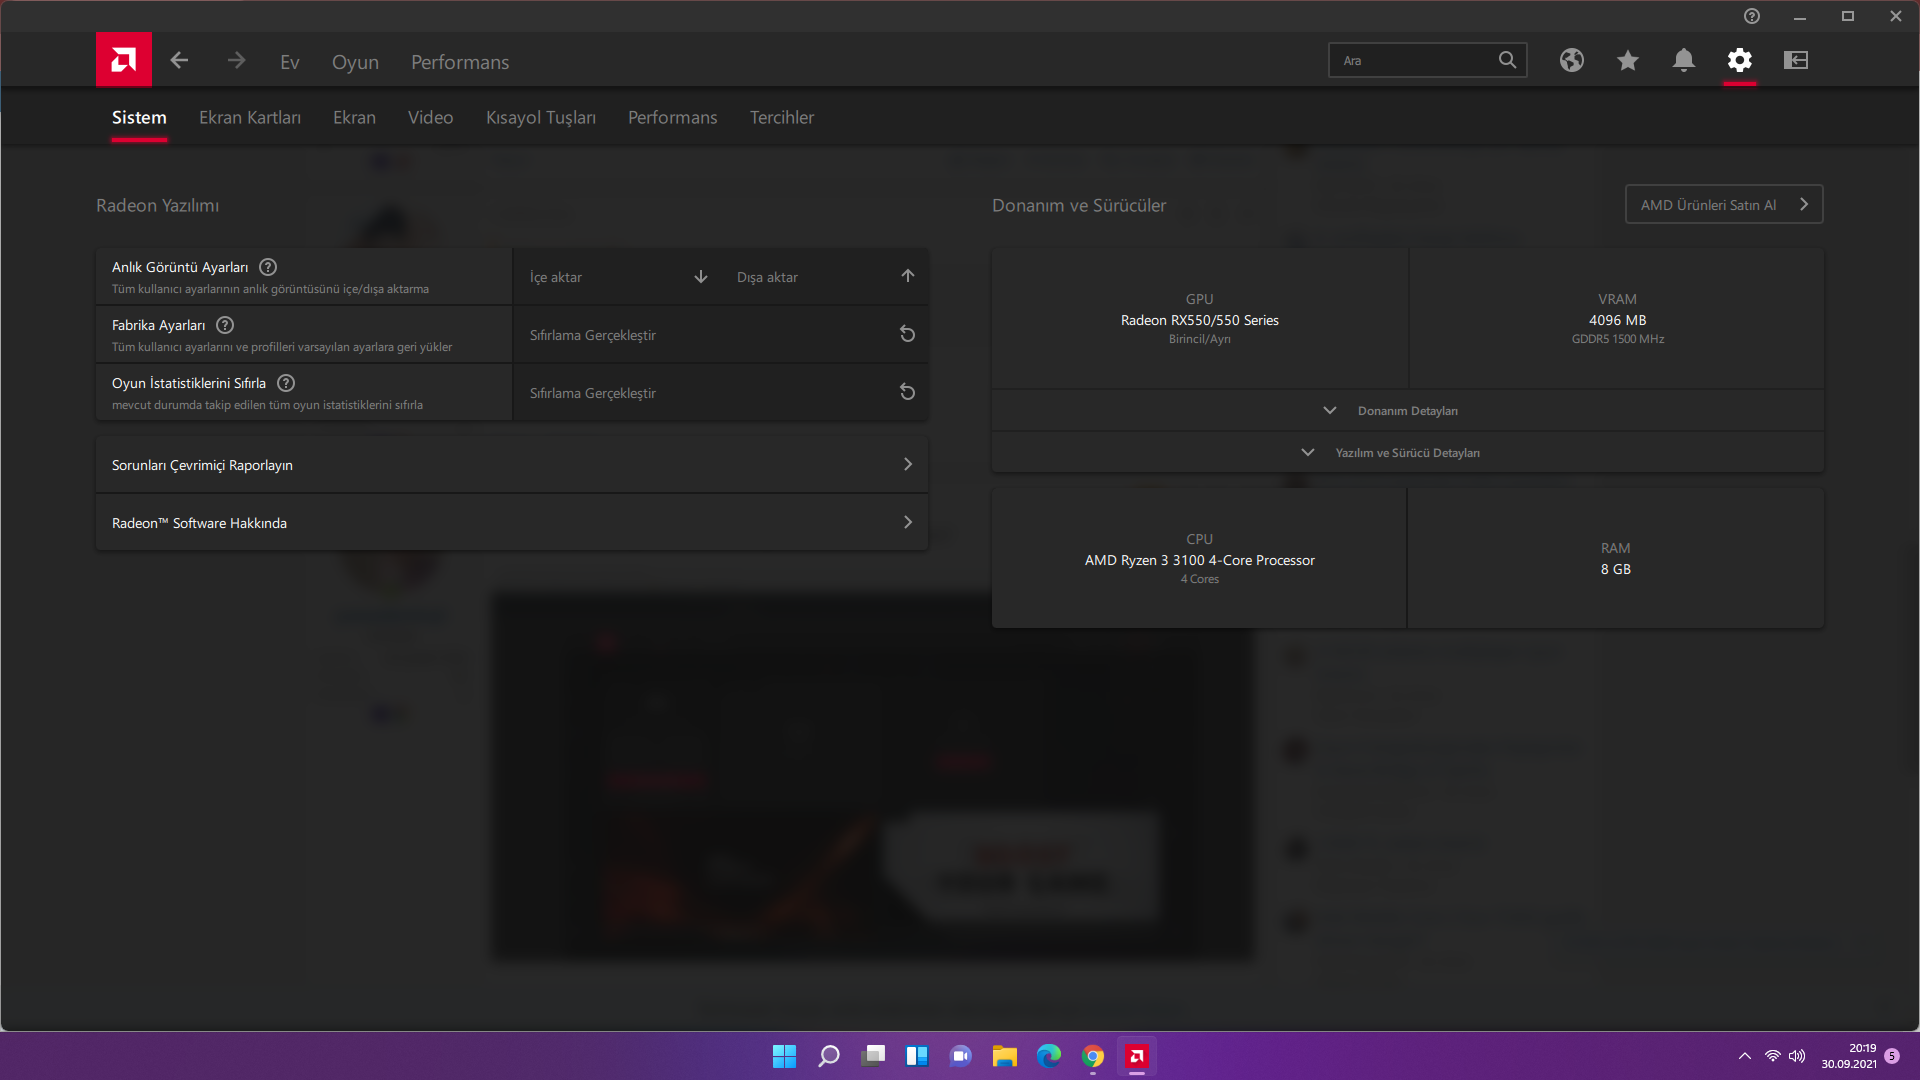Switch to the Kısayol Tuşları tab
The height and width of the screenshot is (1080, 1920).
pos(540,118)
